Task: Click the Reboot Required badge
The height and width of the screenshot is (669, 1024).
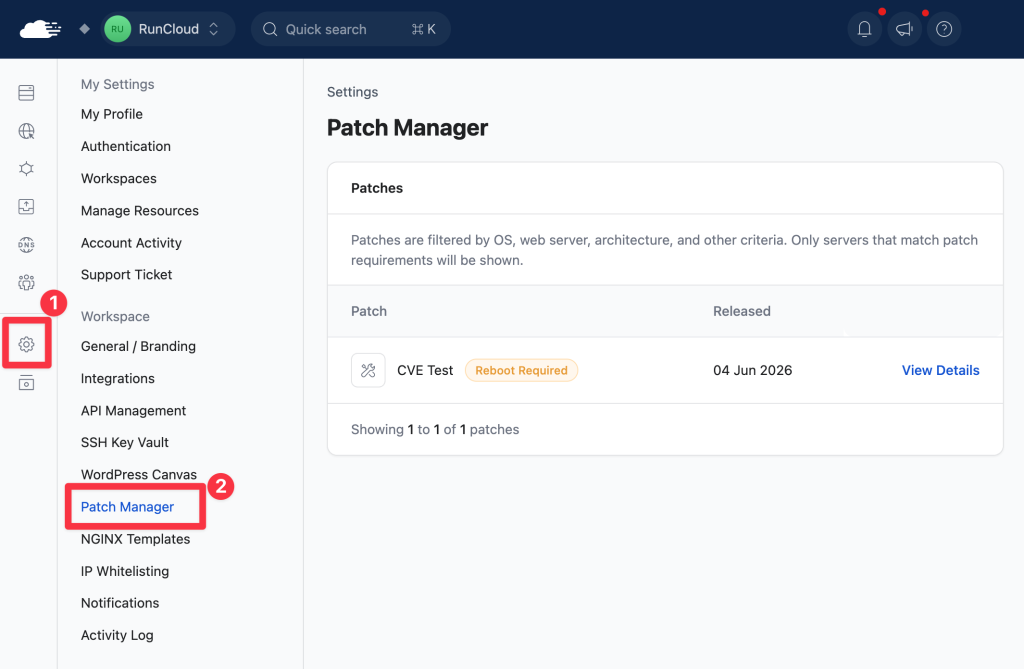Action: click(521, 370)
